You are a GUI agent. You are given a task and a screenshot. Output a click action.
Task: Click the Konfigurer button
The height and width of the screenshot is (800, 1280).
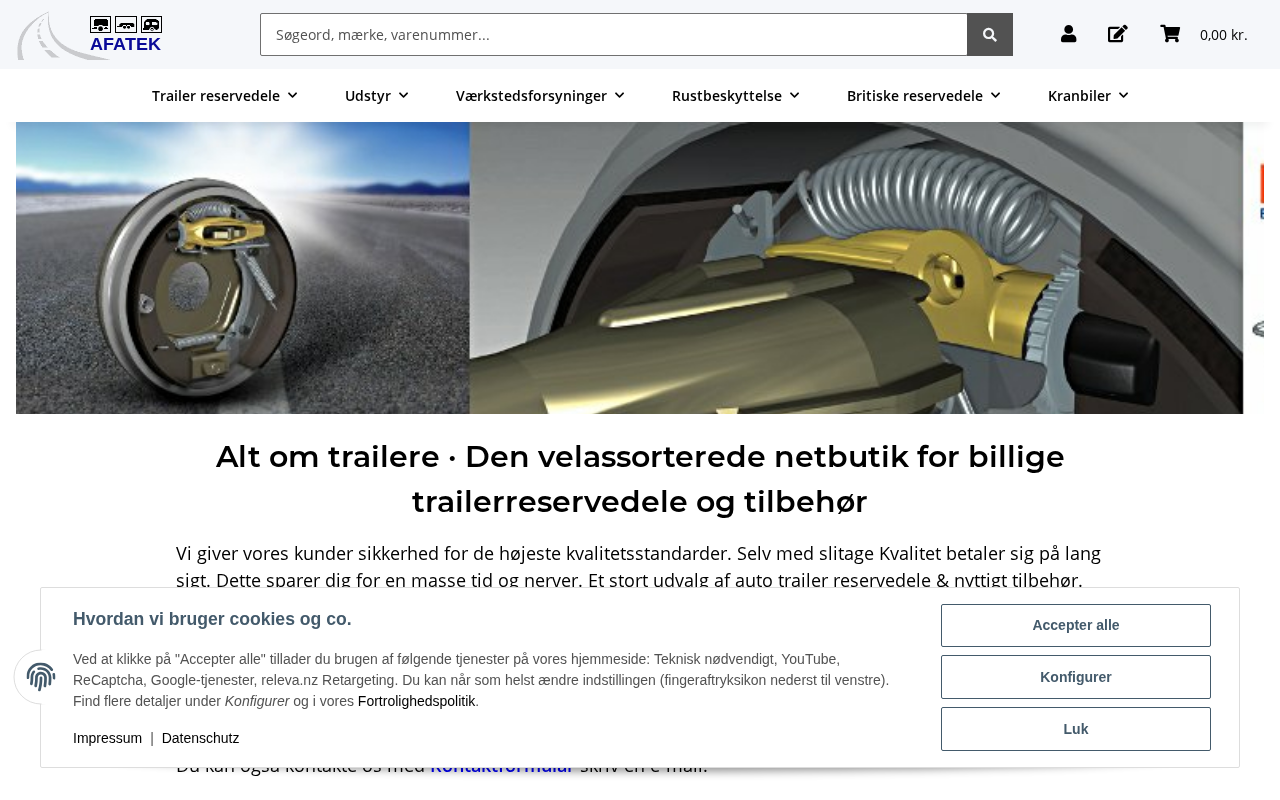pyautogui.click(x=1076, y=677)
